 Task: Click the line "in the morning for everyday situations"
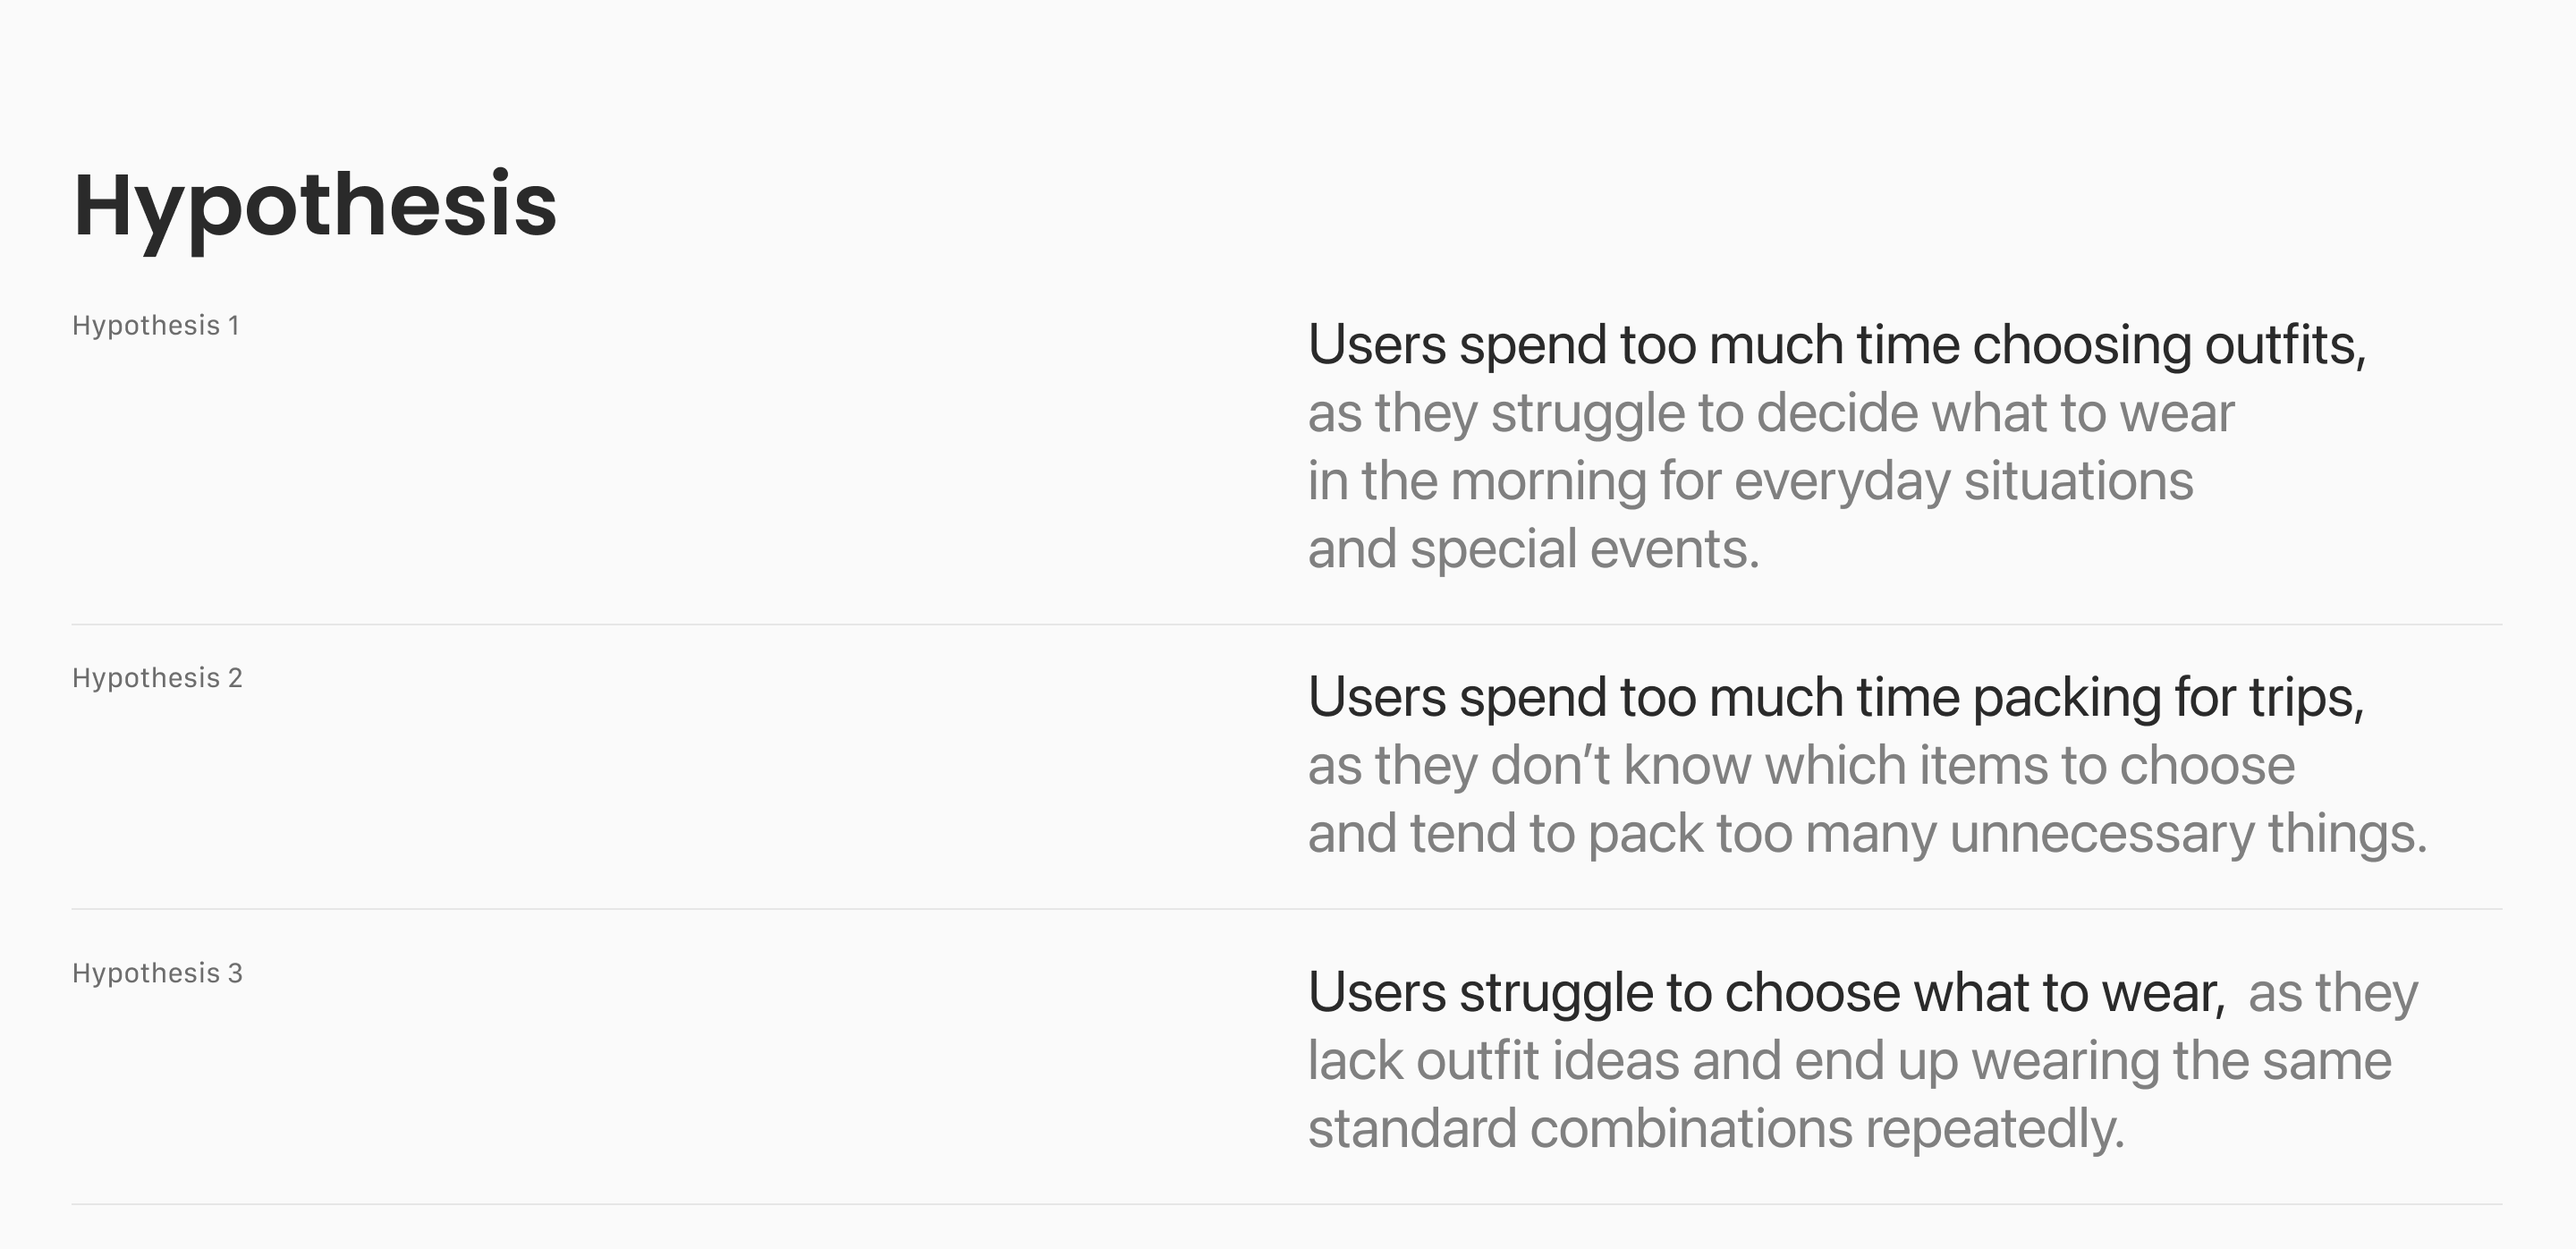tap(1750, 481)
